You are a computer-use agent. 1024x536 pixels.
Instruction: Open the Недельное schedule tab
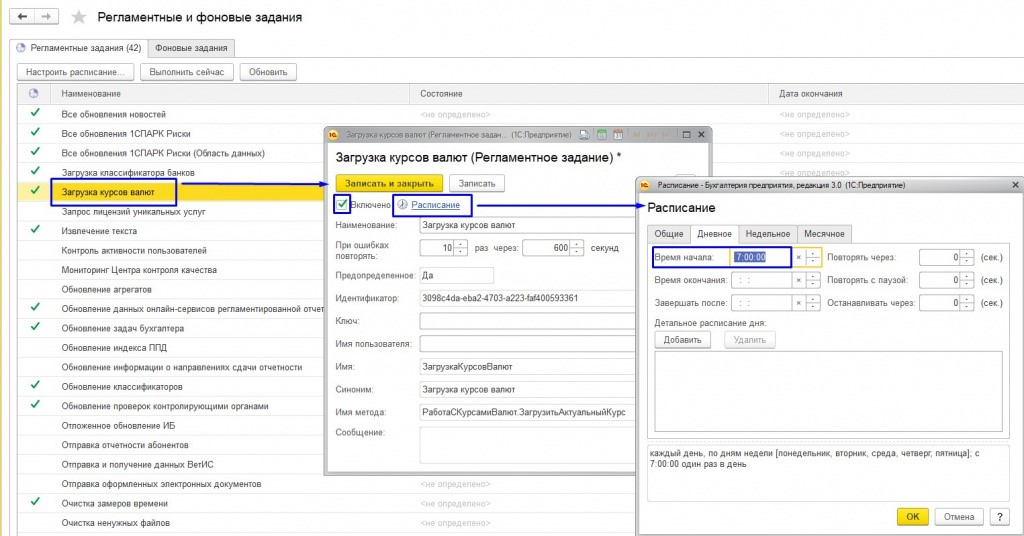pyautogui.click(x=769, y=233)
